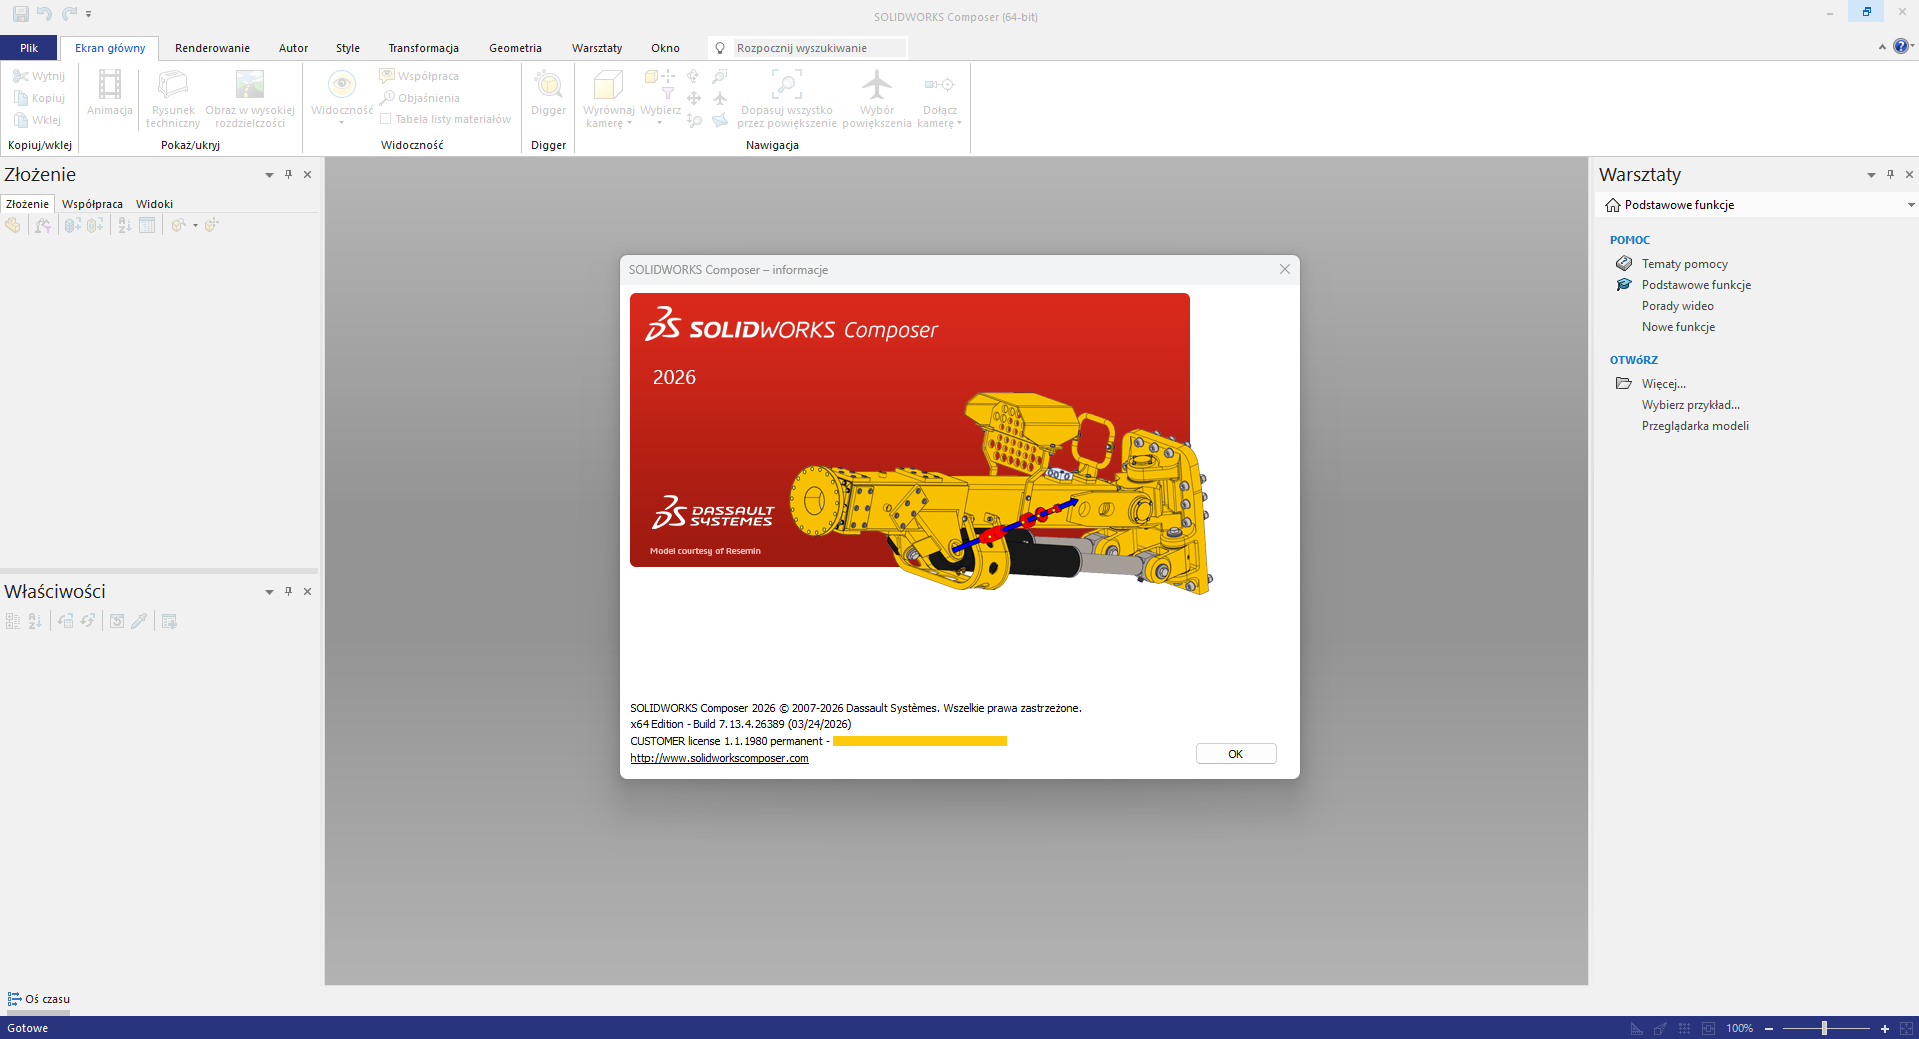The height and width of the screenshot is (1039, 1919).
Task: Click the zoom out minus in status bar
Action: pos(1769,1028)
